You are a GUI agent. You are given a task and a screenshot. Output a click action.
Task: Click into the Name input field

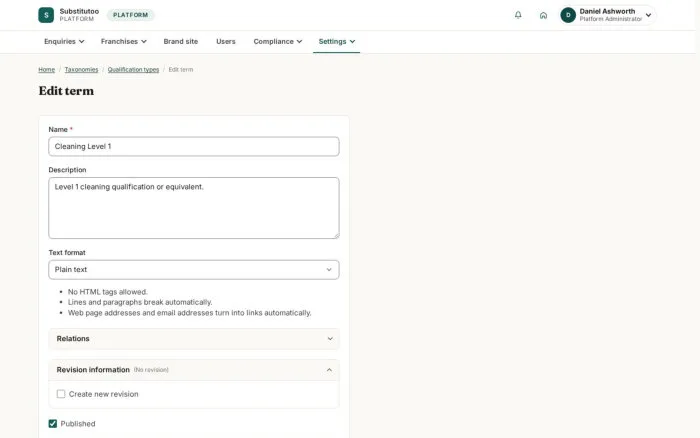(194, 146)
